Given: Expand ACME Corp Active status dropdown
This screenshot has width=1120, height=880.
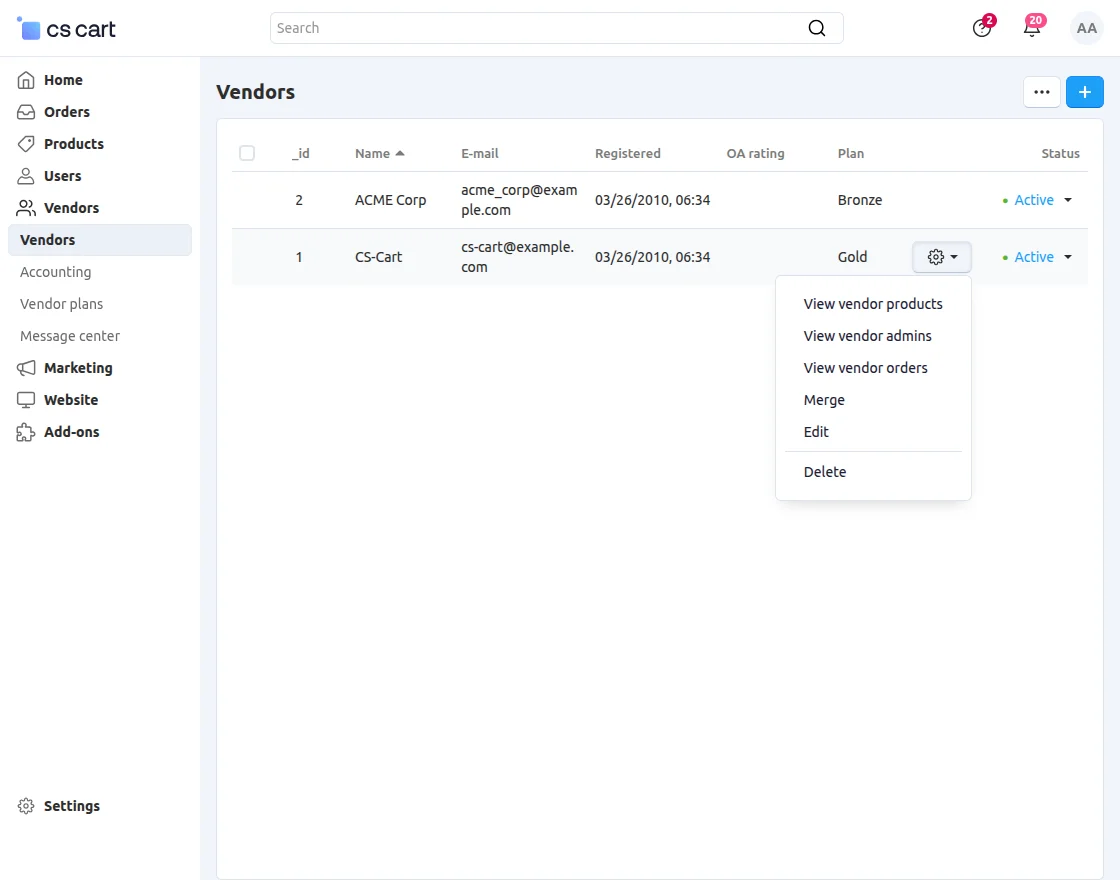Looking at the screenshot, I should (1040, 200).
